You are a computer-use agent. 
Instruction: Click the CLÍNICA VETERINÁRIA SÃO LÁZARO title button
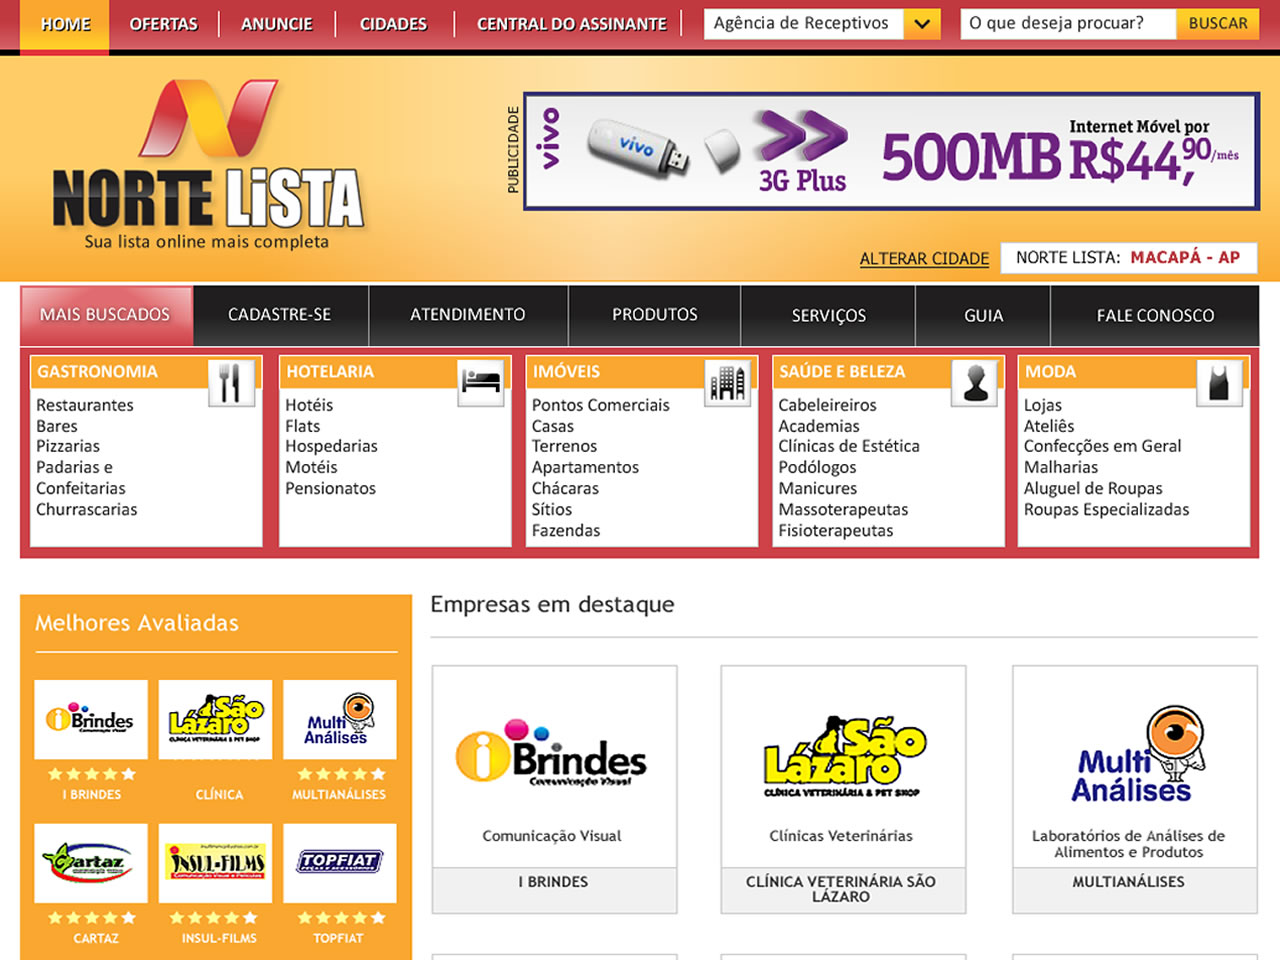(x=843, y=889)
